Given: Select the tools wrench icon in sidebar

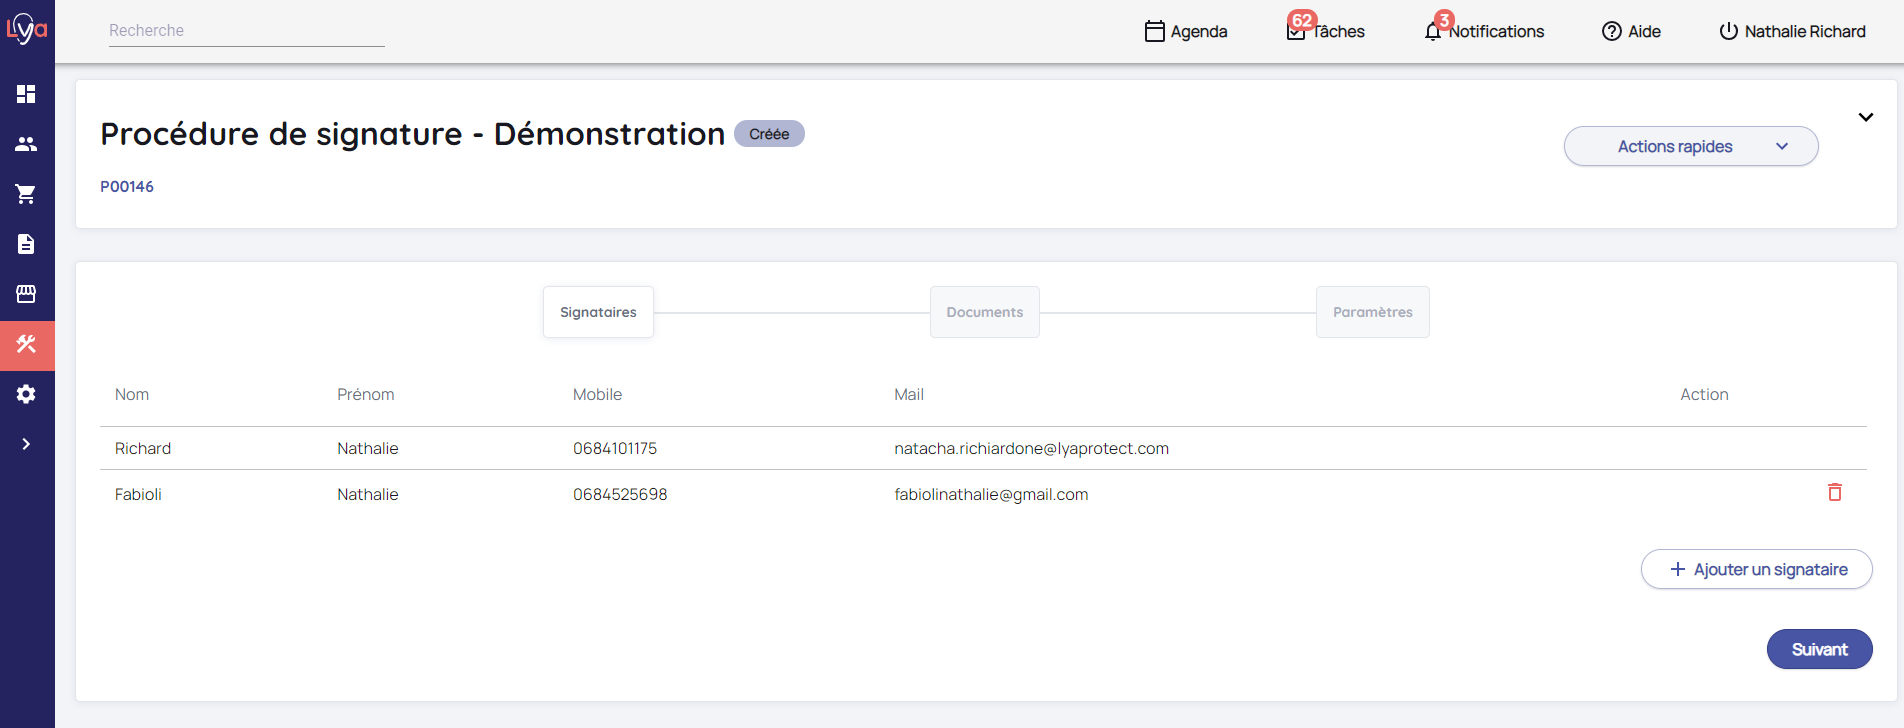Looking at the screenshot, I should coord(26,345).
